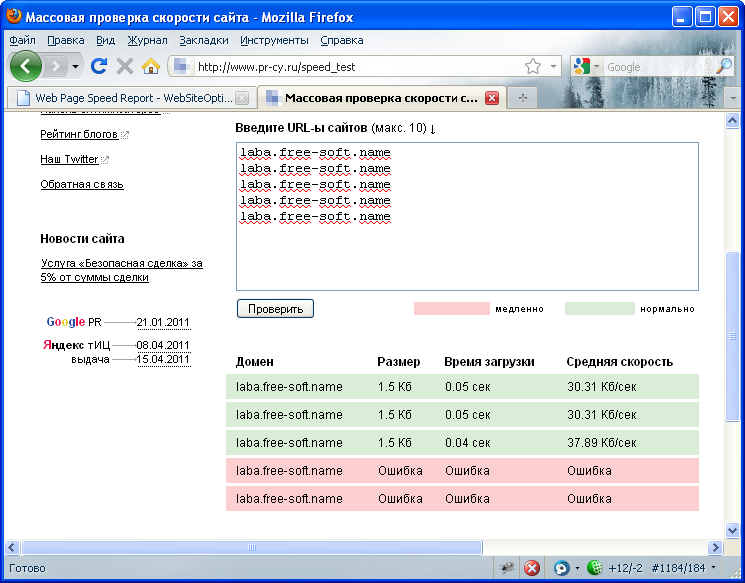Click the Время загрузки column header

click(489, 362)
